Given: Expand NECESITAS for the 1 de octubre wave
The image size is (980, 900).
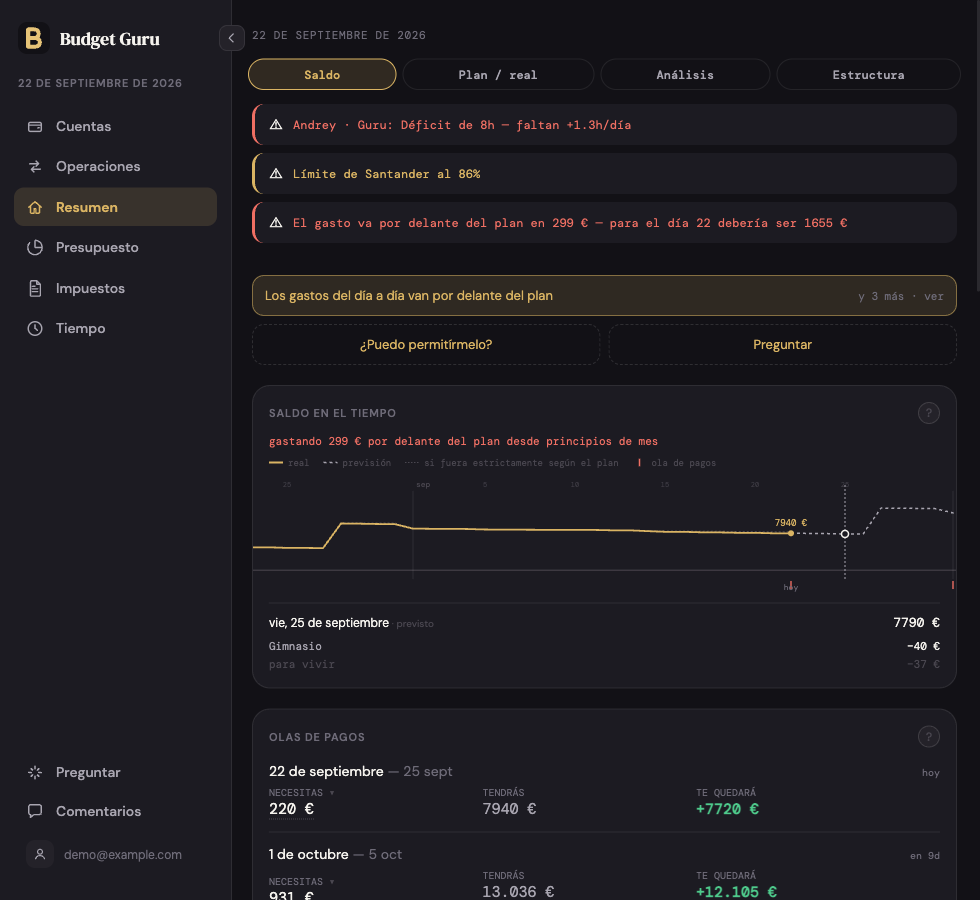Looking at the screenshot, I should click(301, 882).
